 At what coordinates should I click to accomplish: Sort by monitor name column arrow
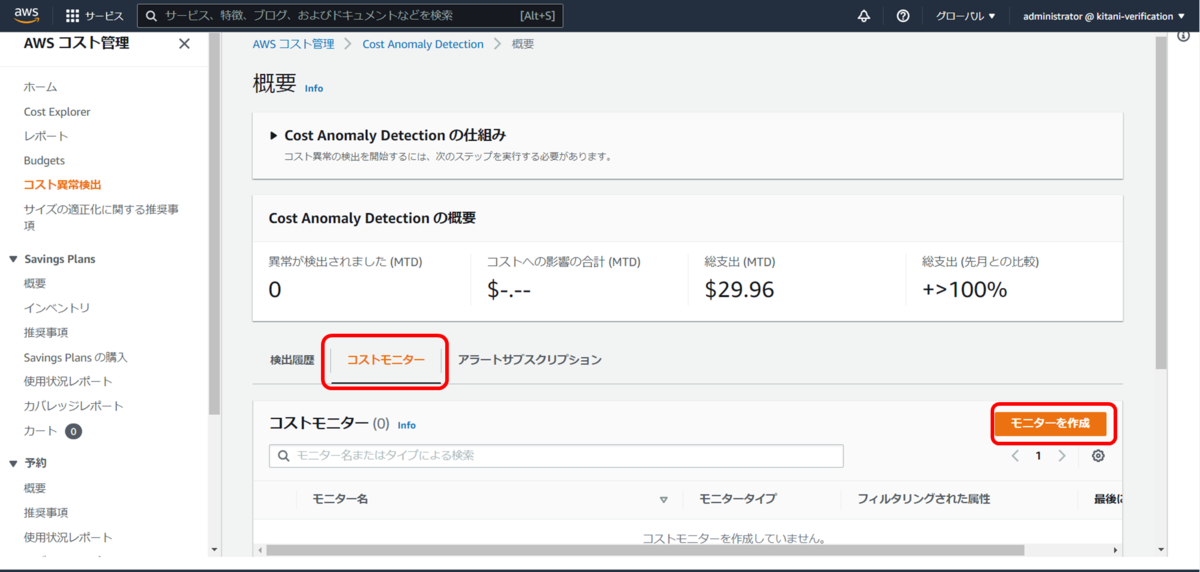click(x=663, y=499)
